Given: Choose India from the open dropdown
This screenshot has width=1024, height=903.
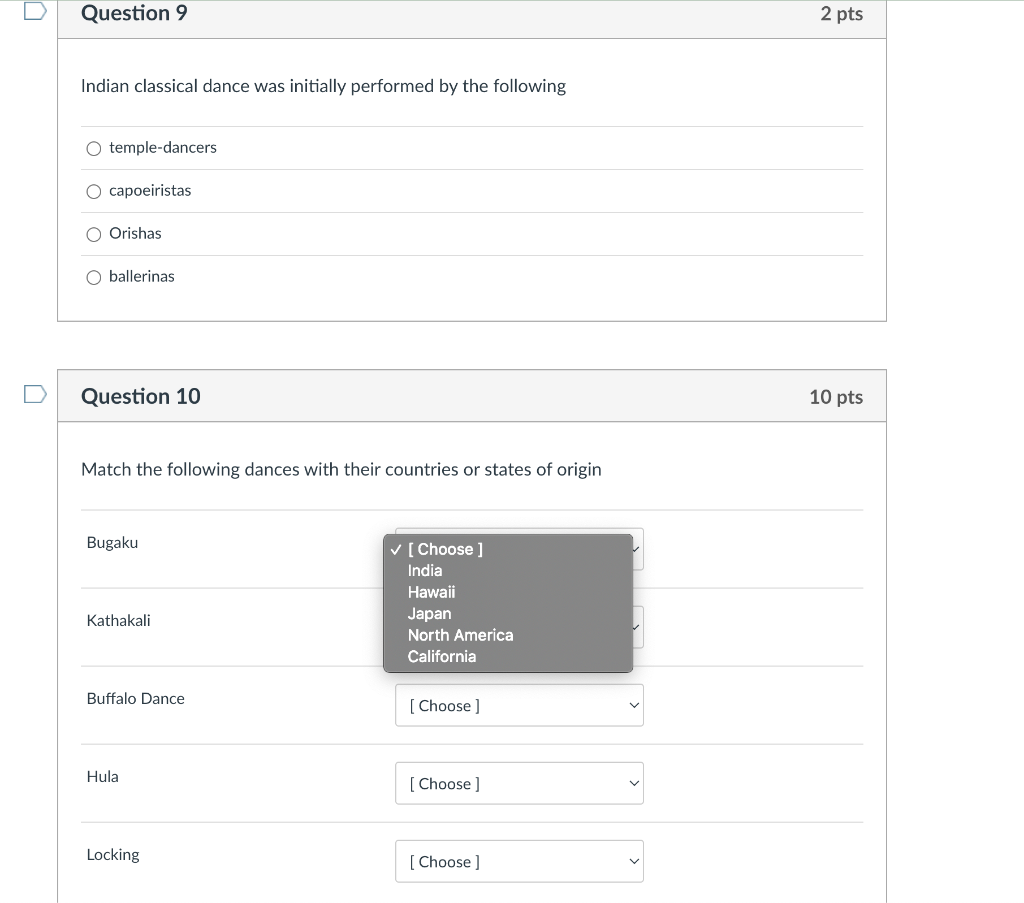Looking at the screenshot, I should (425, 570).
